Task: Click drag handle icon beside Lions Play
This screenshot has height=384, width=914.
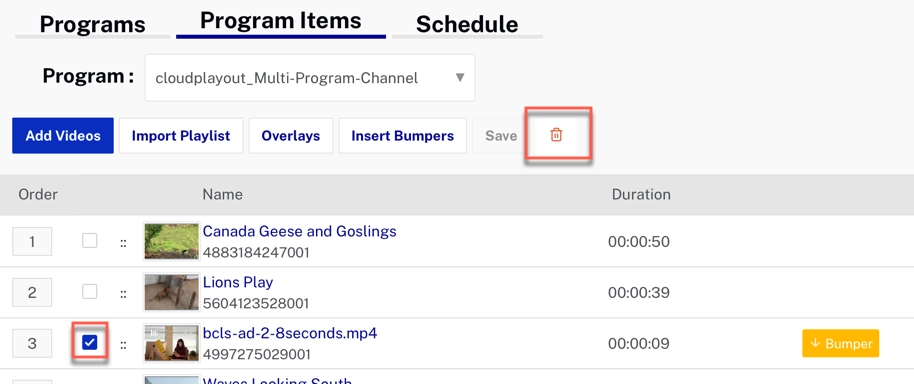Action: click(x=123, y=294)
